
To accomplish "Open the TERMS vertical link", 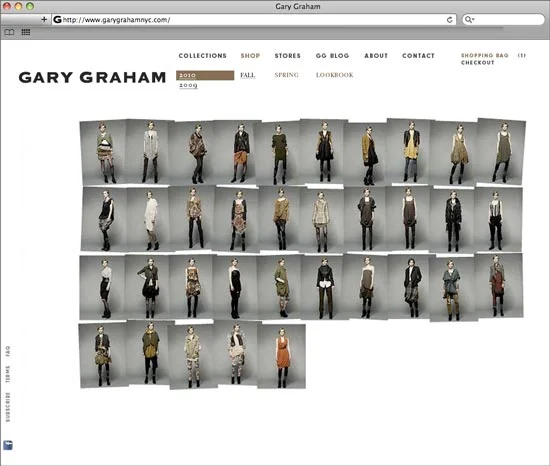I will [x=8, y=374].
